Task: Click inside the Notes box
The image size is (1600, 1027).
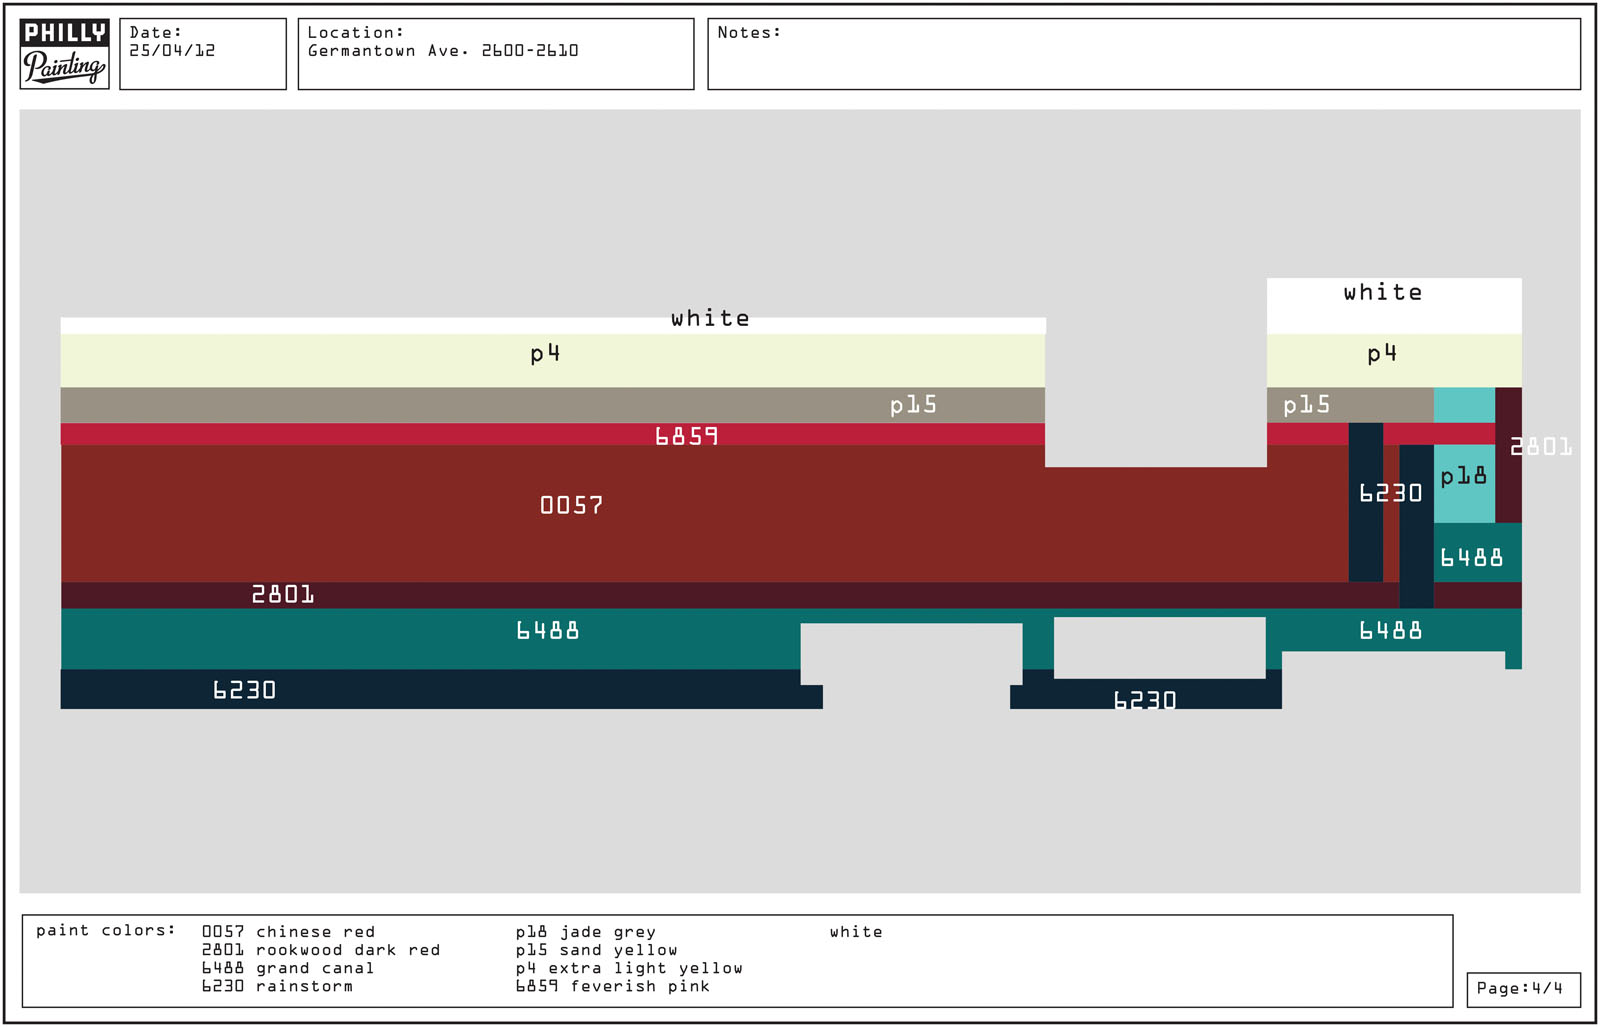Action: (x=1144, y=53)
